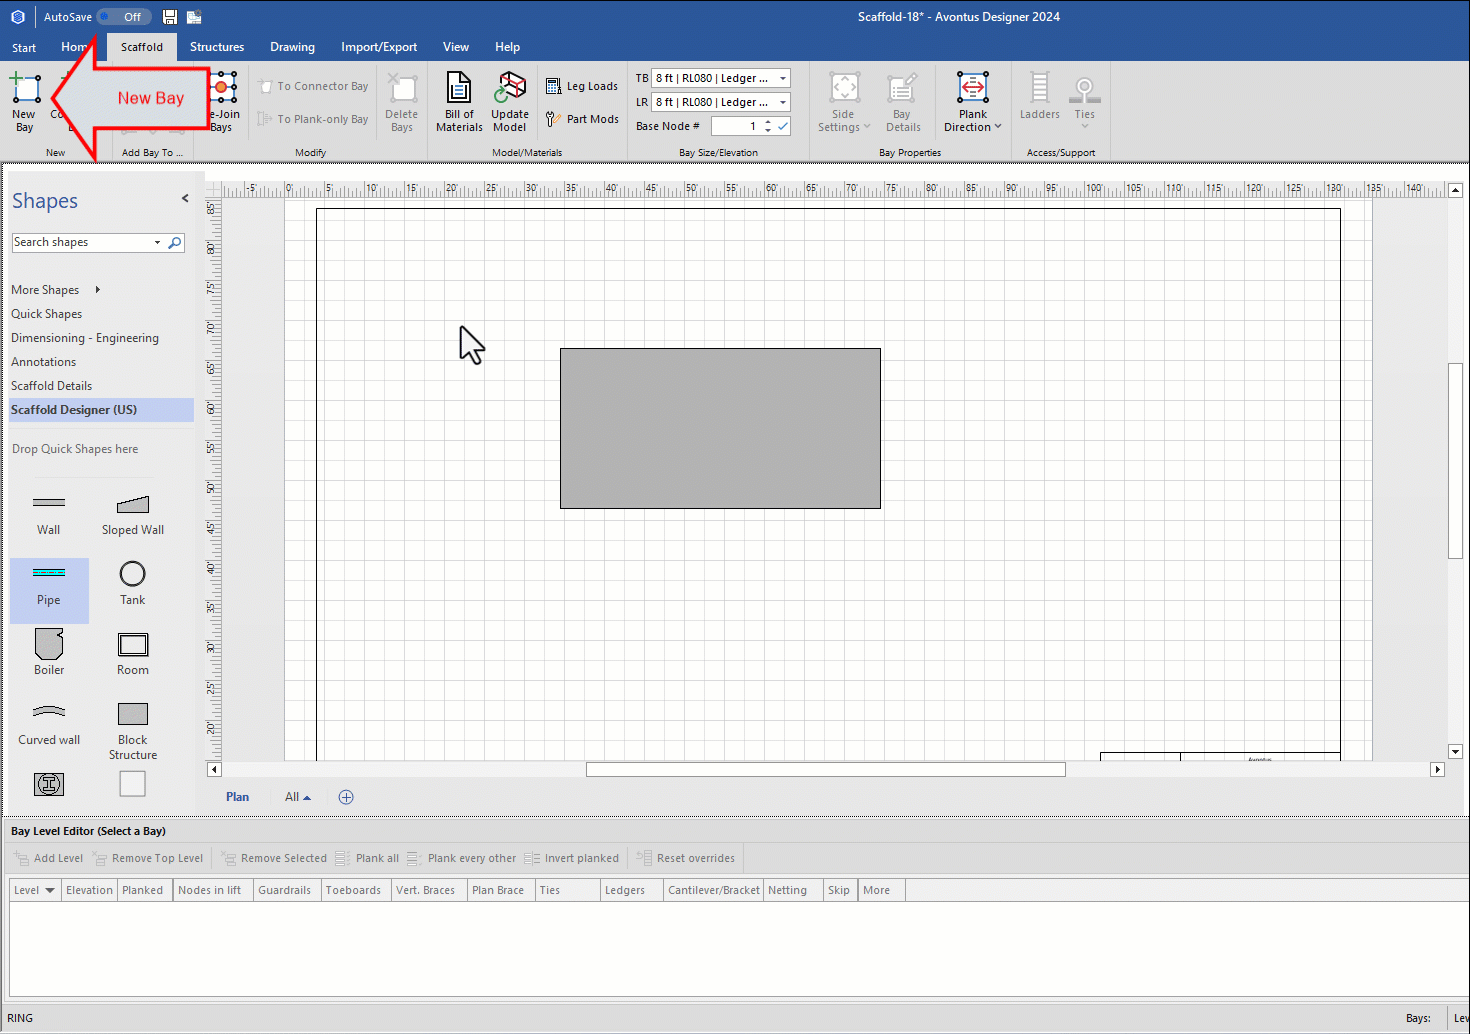The image size is (1470, 1034).
Task: Expand the LR ledger size dropdown
Action: point(783,102)
